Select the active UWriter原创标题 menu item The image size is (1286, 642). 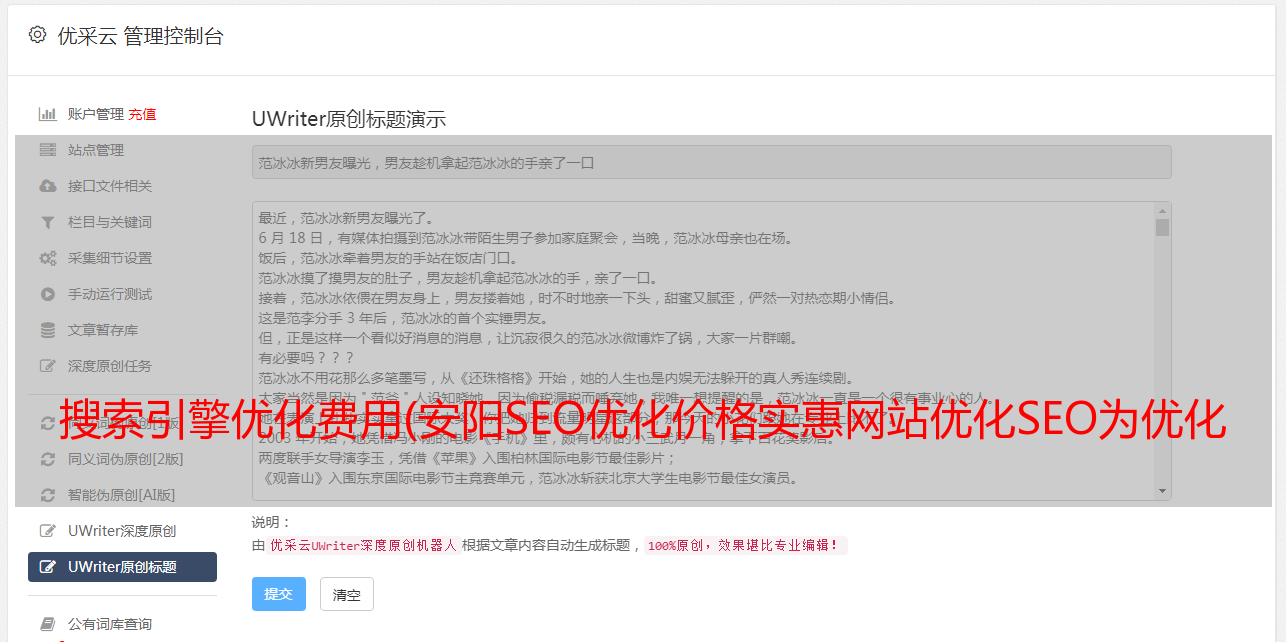pos(122,567)
